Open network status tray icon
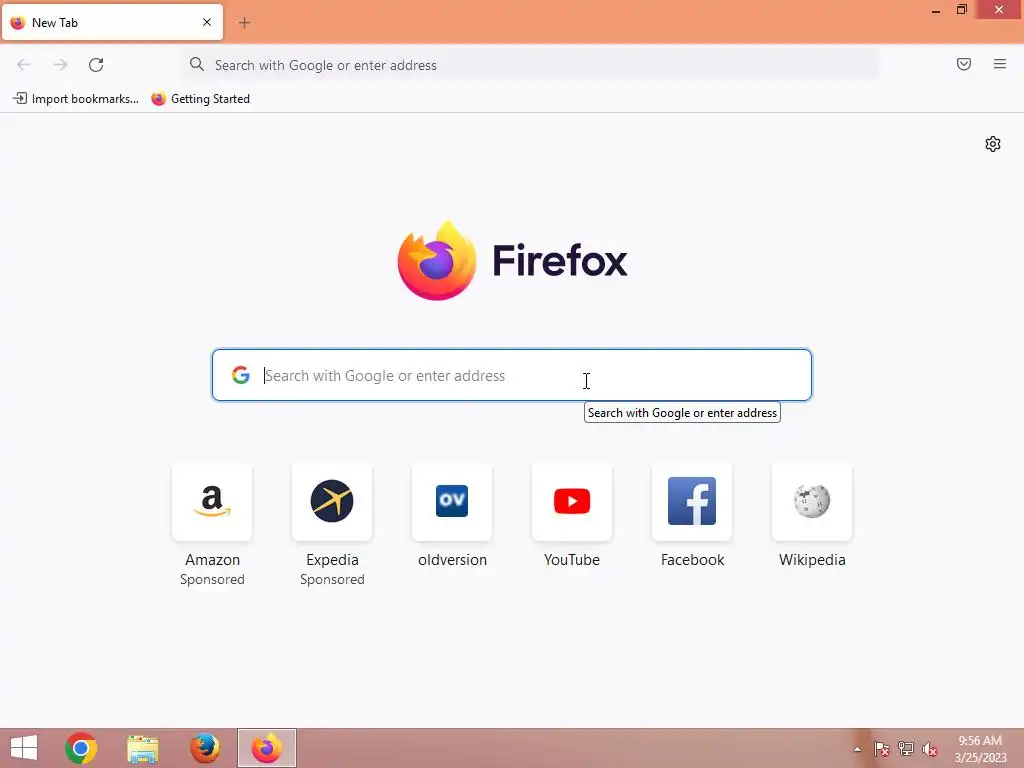 tap(906, 749)
